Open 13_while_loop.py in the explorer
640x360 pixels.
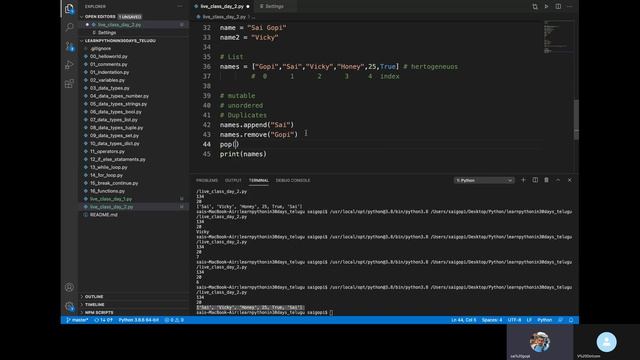pos(109,167)
